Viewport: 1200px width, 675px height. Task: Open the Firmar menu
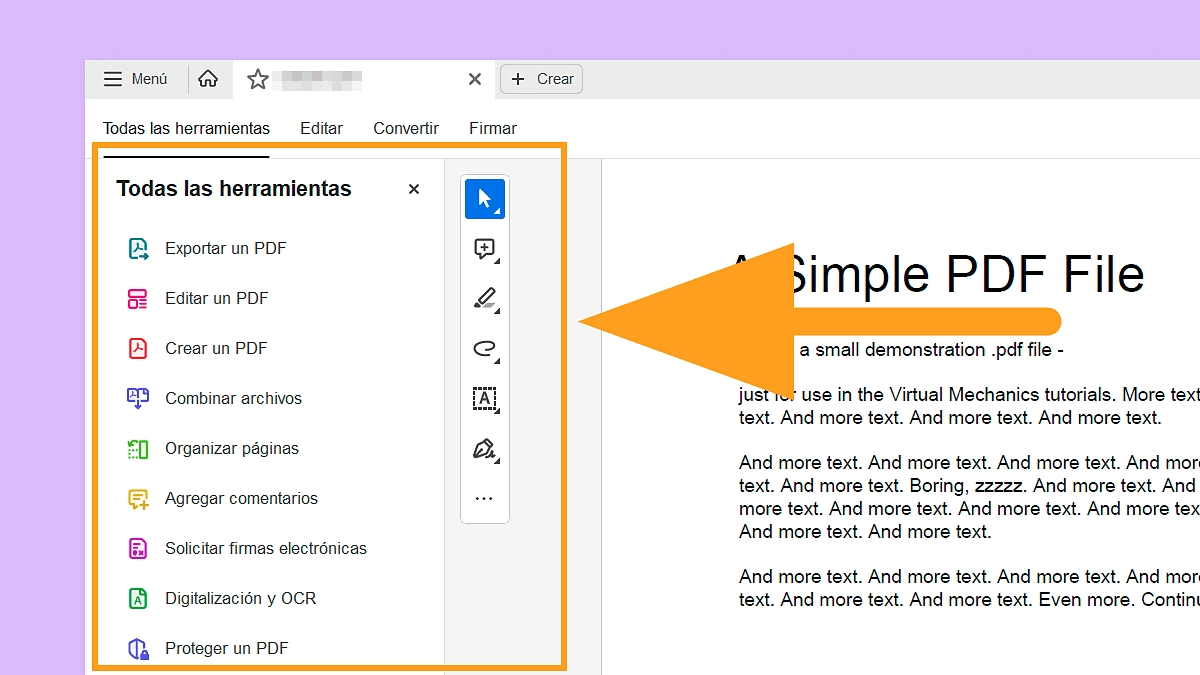click(x=492, y=128)
